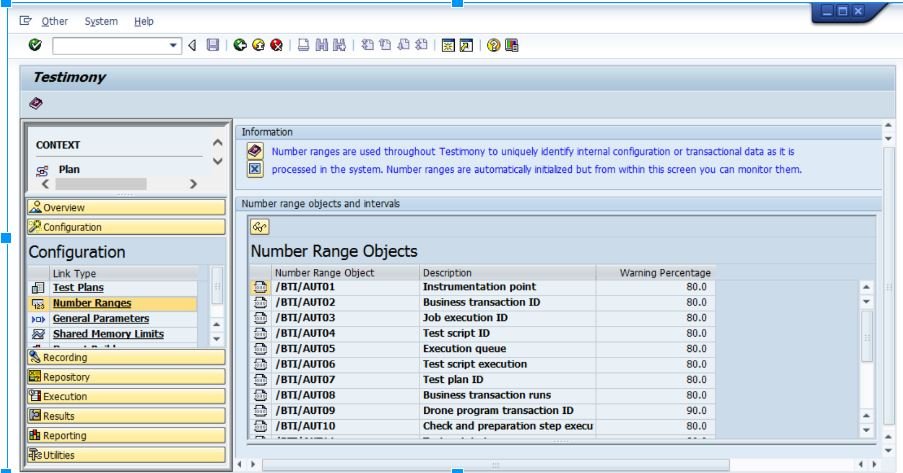The image size is (903, 473).
Task: Click the Print icon in the toolbar
Action: pyautogui.click(x=303, y=45)
